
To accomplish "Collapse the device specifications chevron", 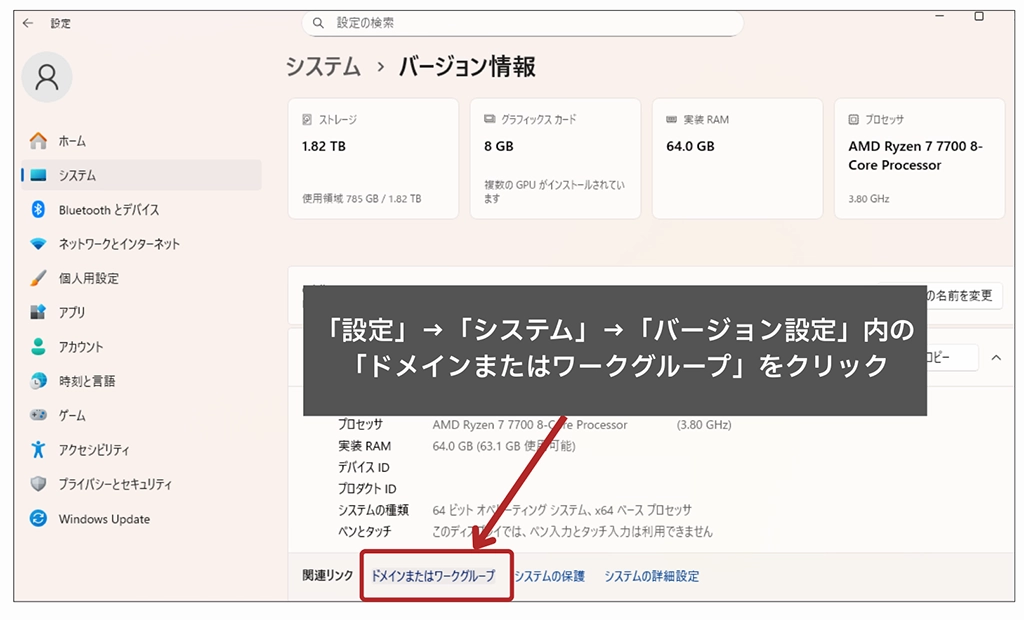I will tap(995, 357).
